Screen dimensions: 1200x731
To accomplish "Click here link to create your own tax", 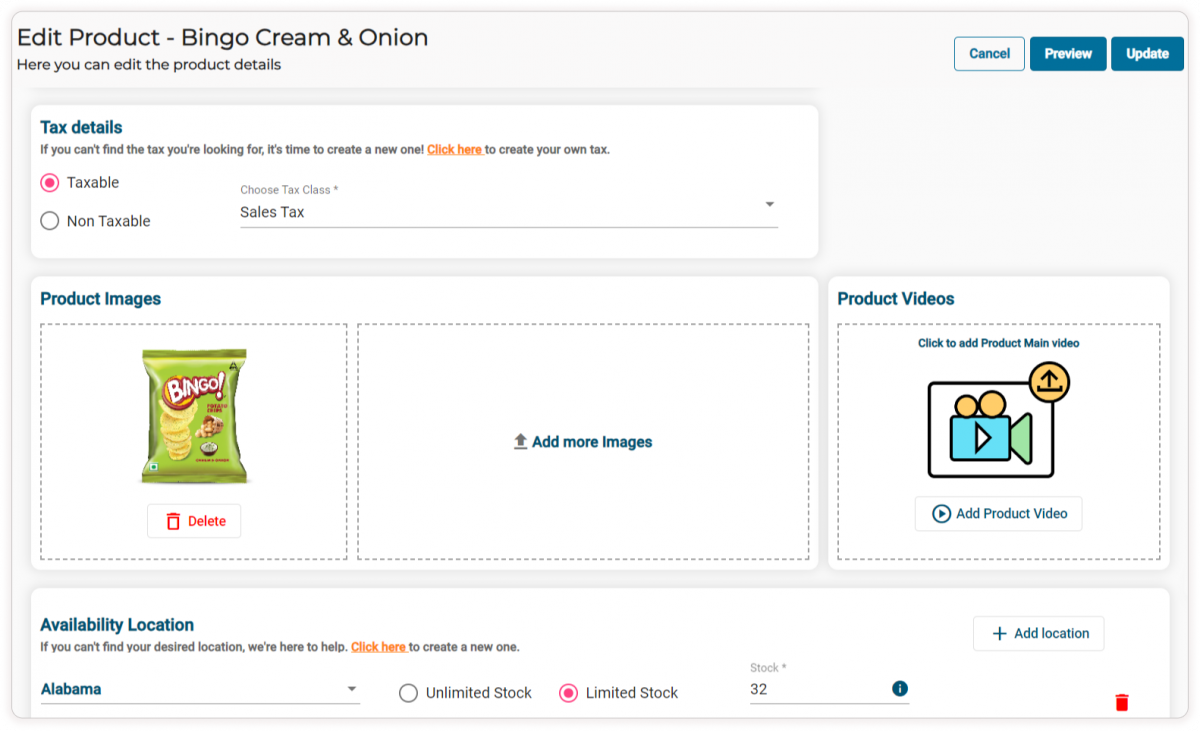I will 455,150.
